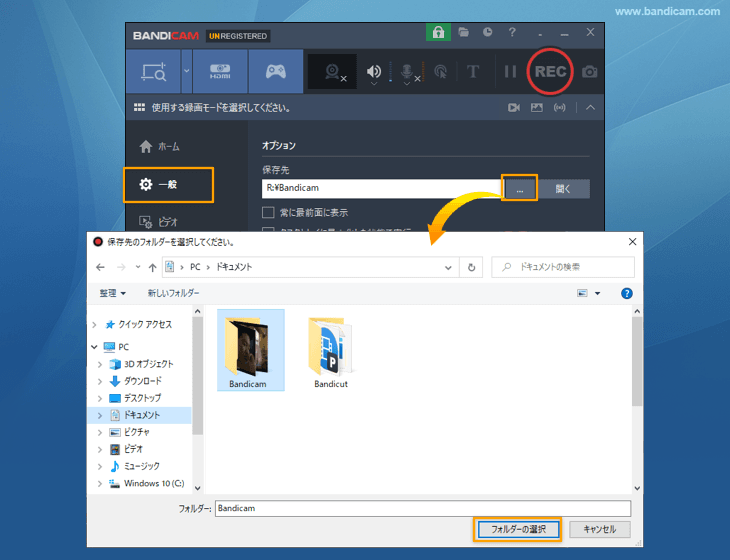Go back in the folder dialog

click(x=100, y=267)
